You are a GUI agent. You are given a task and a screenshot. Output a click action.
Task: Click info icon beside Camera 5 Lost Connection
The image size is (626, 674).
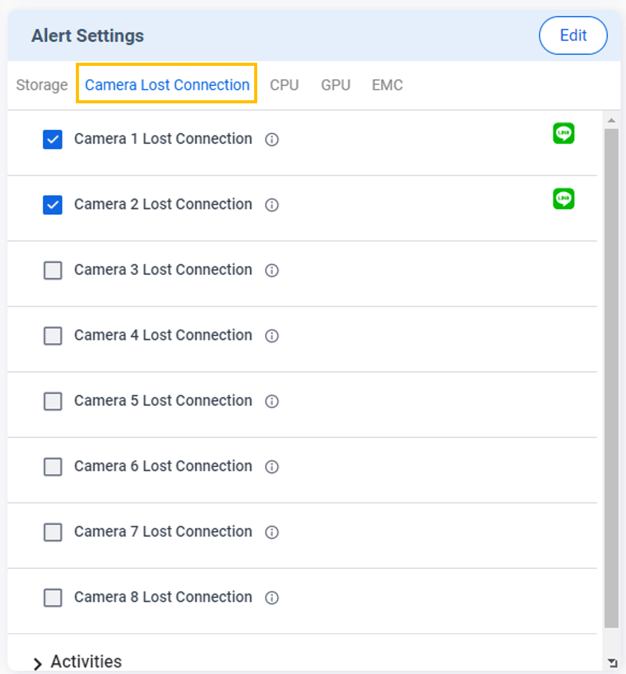[272, 402]
